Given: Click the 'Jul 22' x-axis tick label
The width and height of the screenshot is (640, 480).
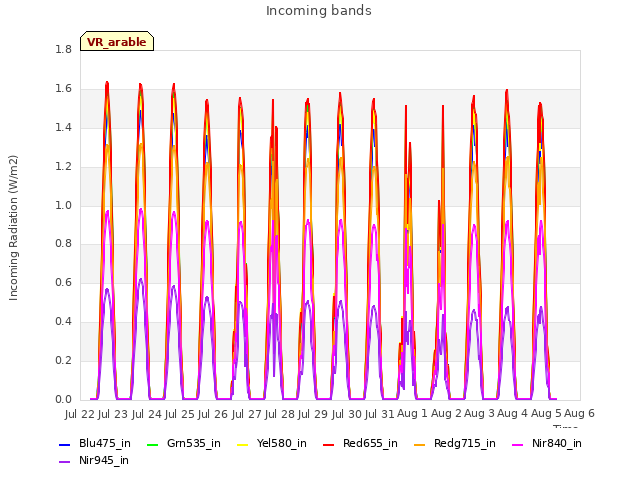Looking at the screenshot, I should point(80,414).
